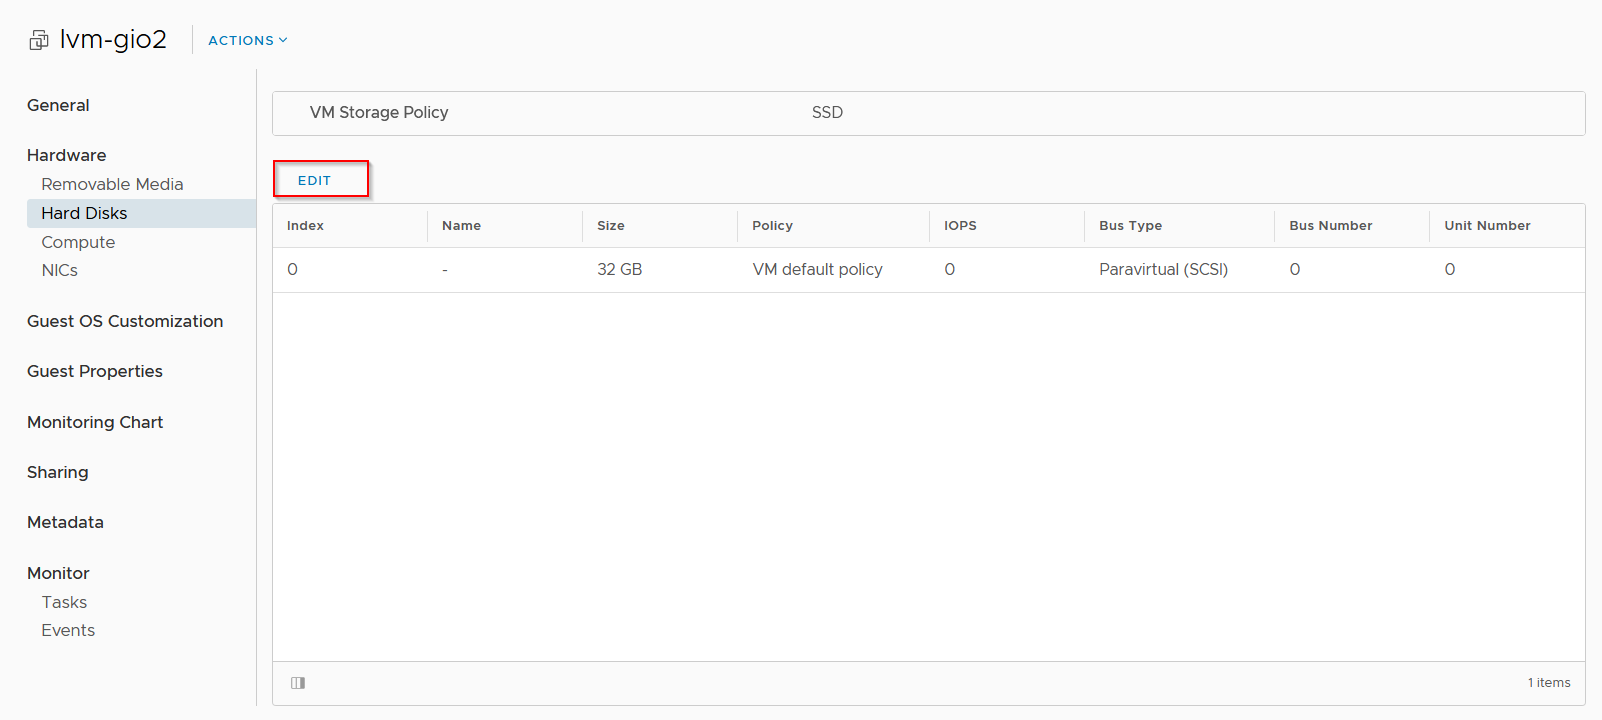Expand the ACTIONS dropdown menu
The width and height of the screenshot is (1602, 720).
click(248, 40)
